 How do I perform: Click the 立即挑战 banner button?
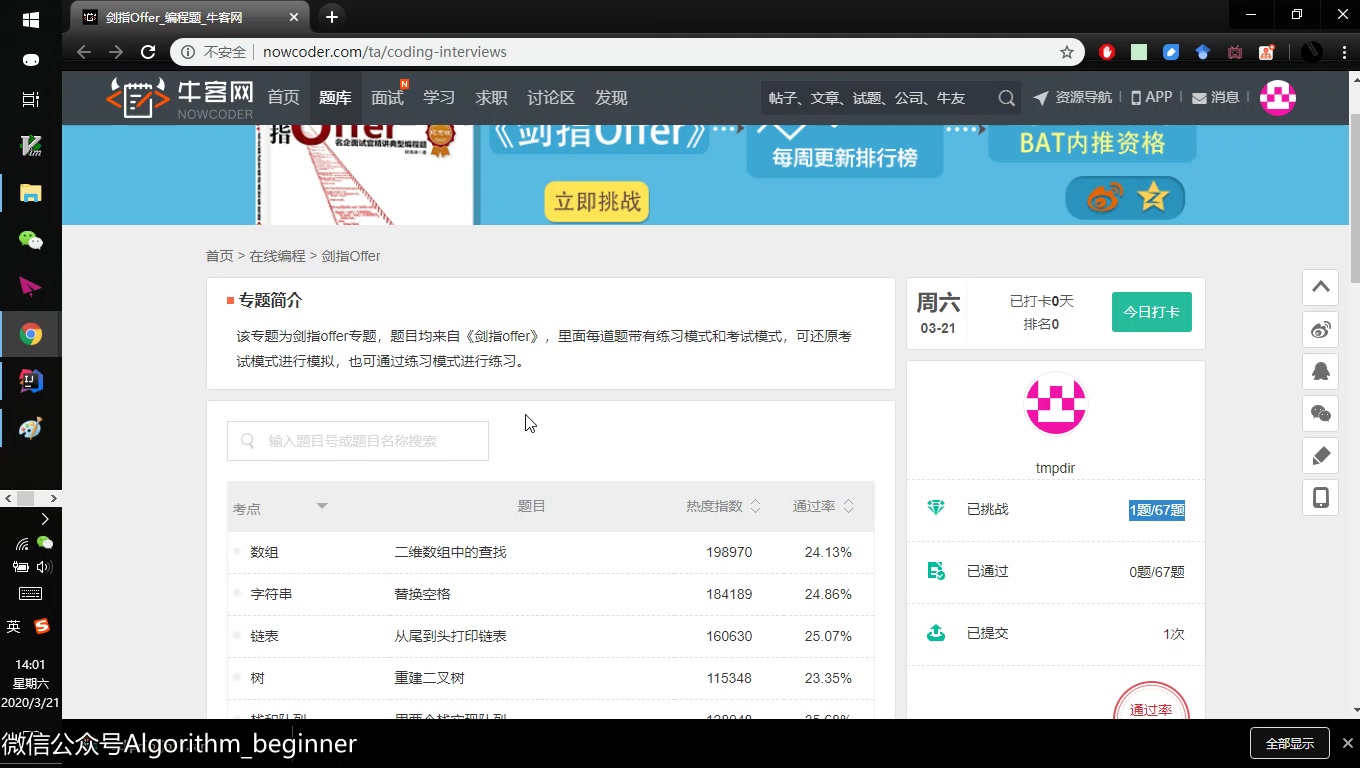[x=597, y=201]
